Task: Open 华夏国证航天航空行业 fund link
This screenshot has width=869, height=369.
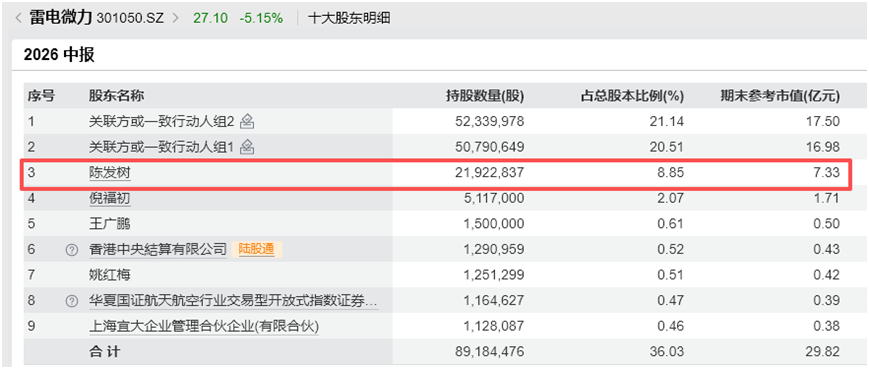Action: (233, 301)
